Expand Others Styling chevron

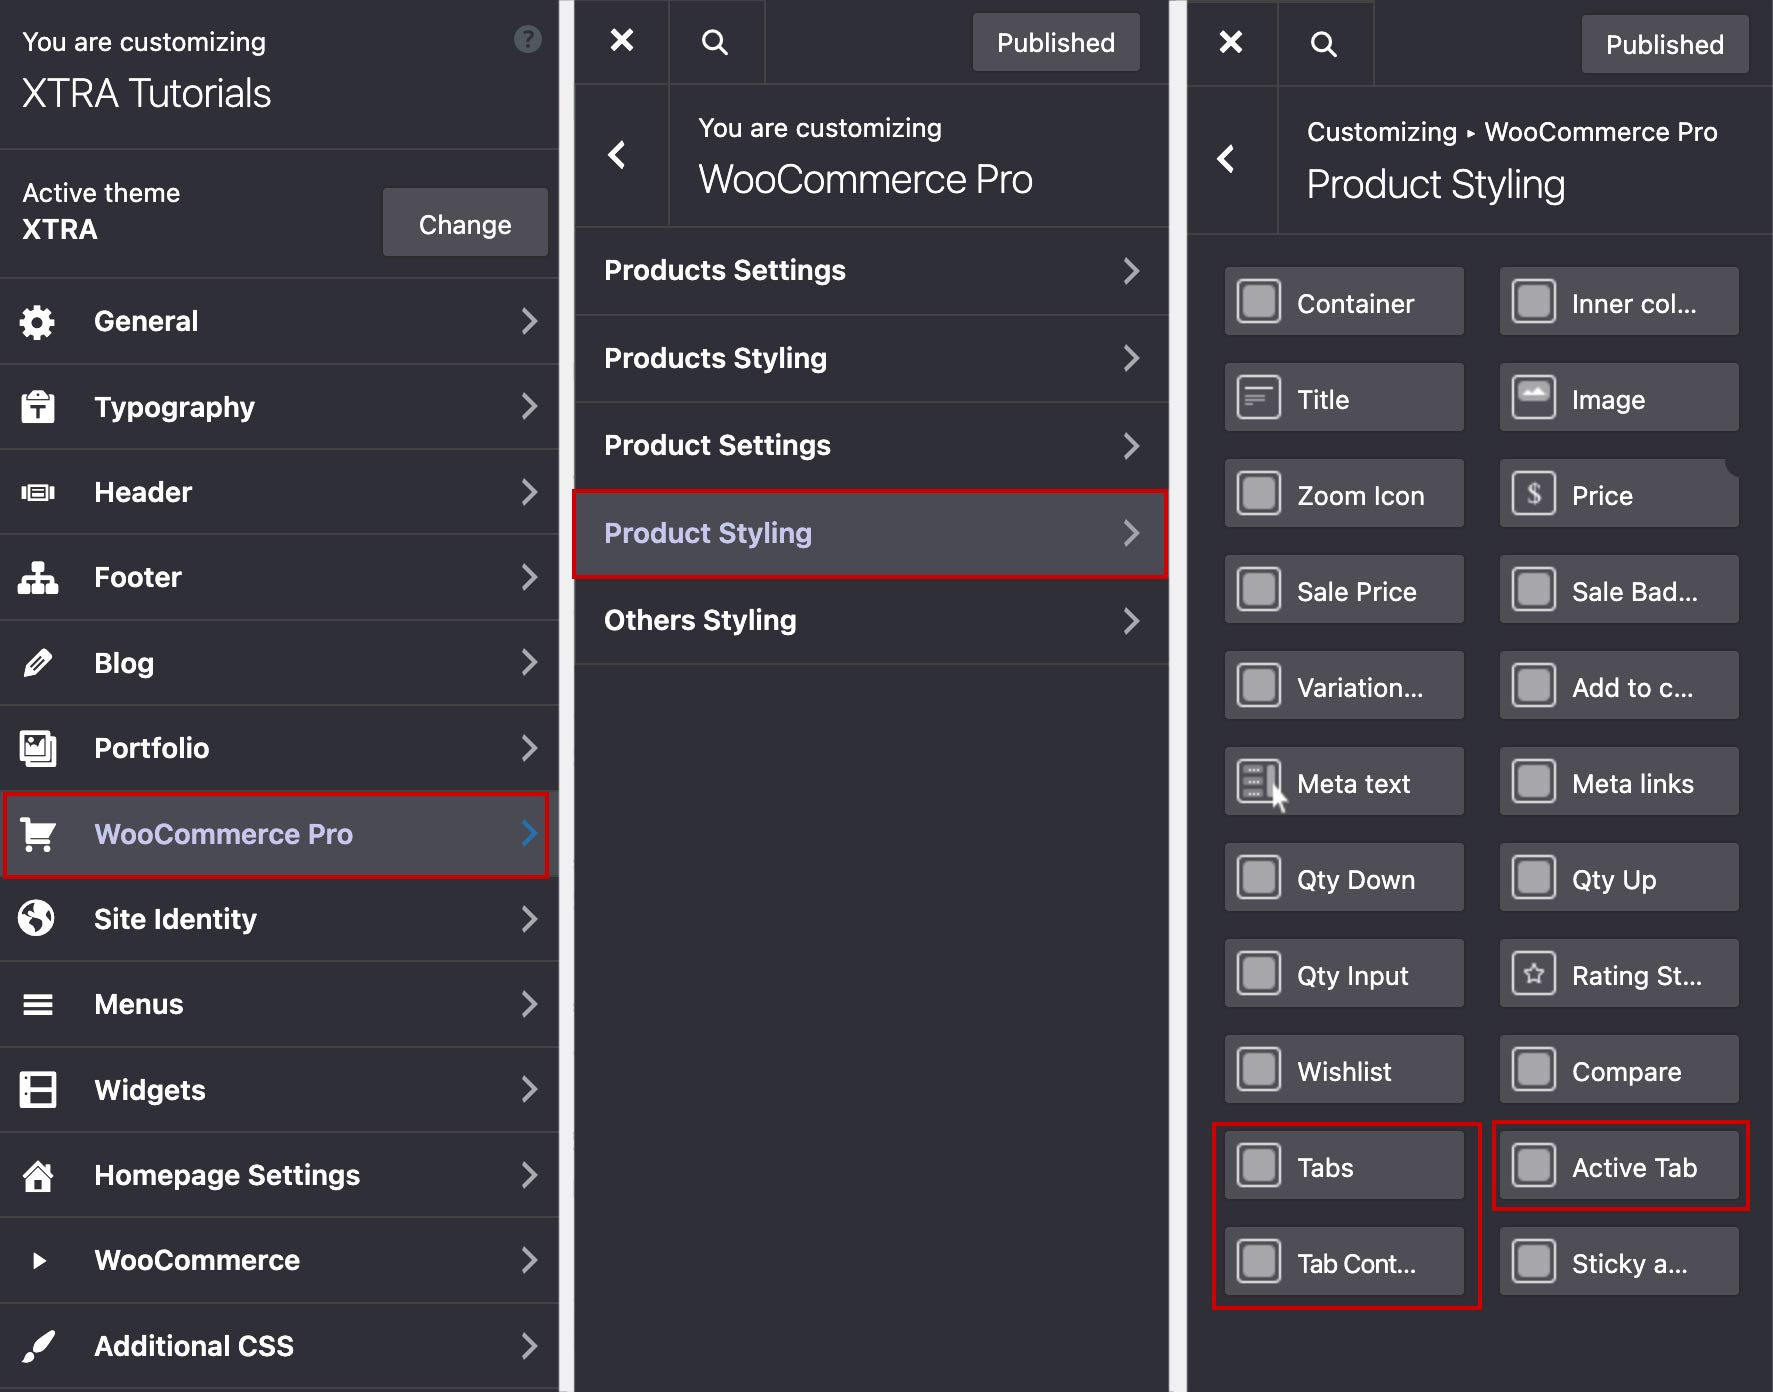pyautogui.click(x=1130, y=621)
